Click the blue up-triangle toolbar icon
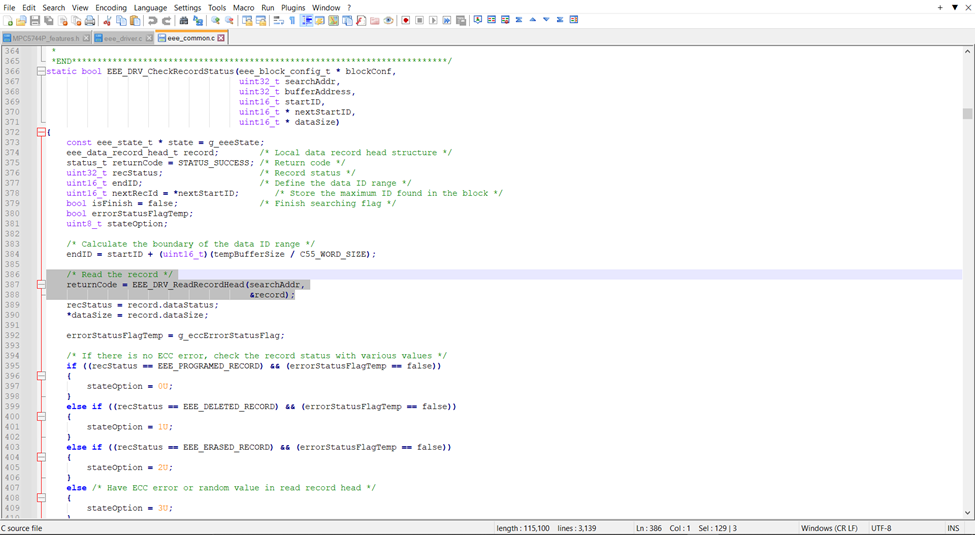The width and height of the screenshot is (975, 535). (532, 20)
